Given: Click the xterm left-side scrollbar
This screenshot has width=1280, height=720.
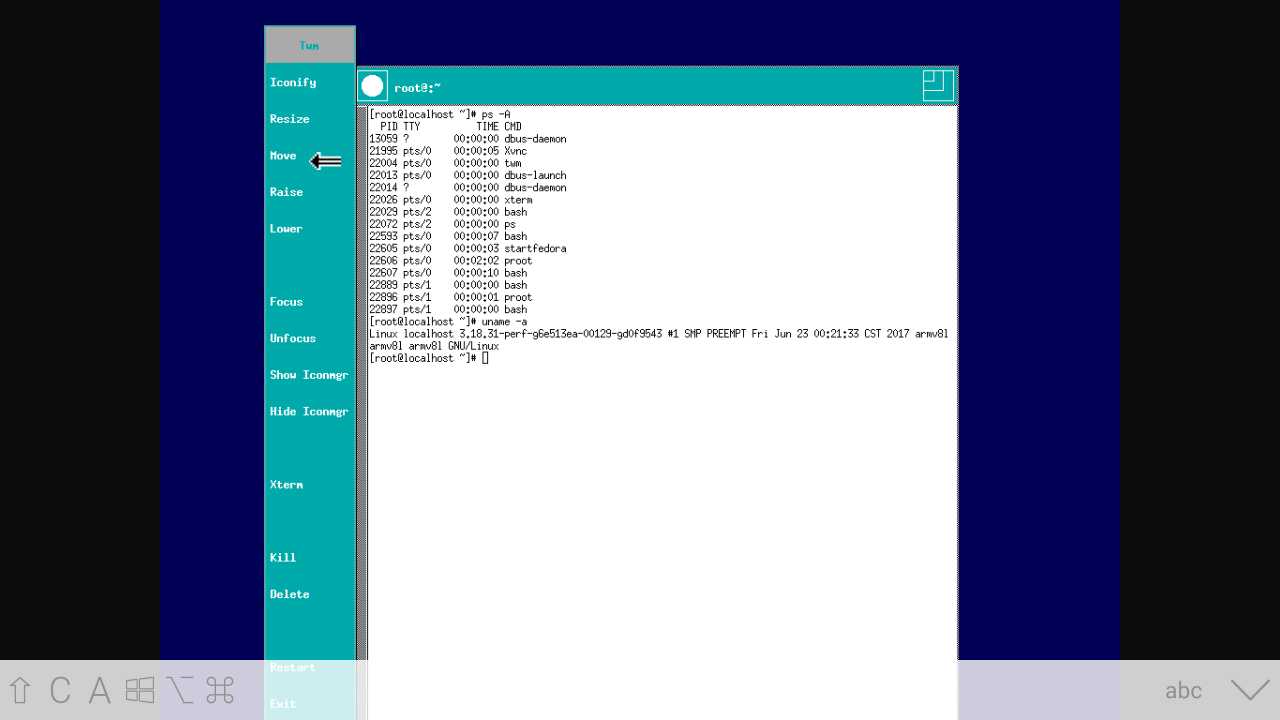Looking at the screenshot, I should [362, 412].
